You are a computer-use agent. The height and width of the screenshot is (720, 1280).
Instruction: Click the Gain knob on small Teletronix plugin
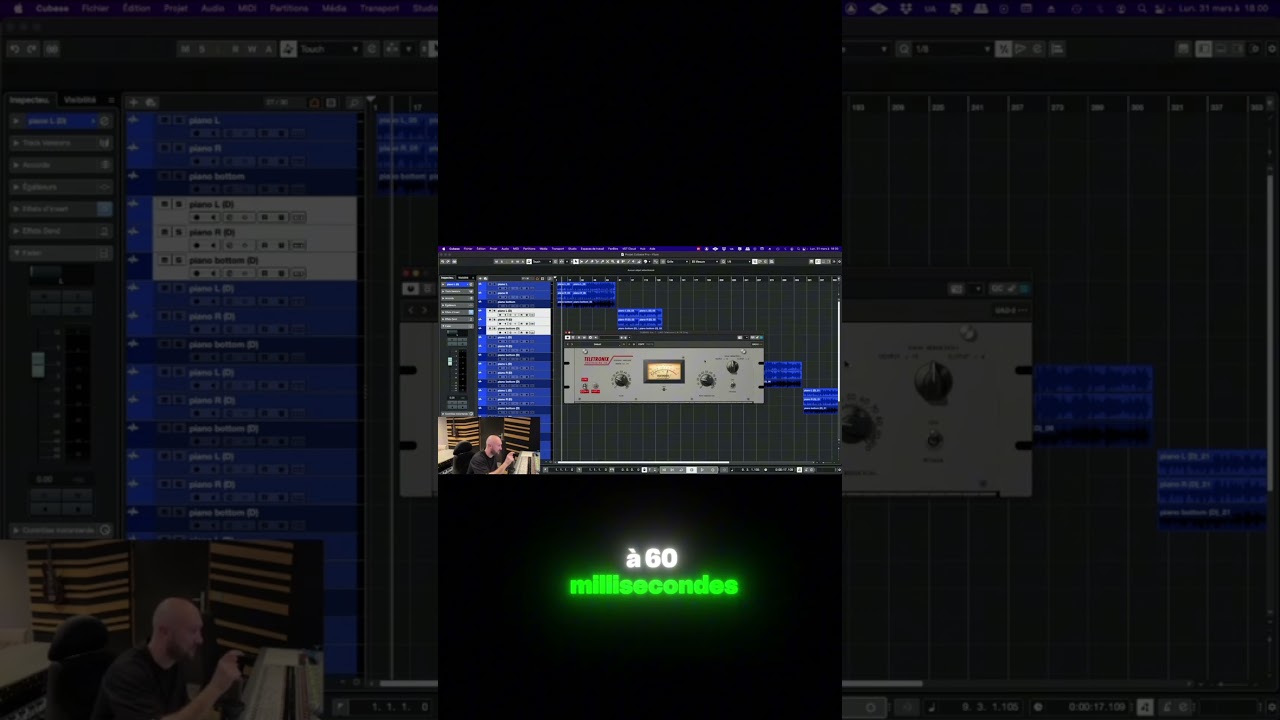[x=621, y=378]
